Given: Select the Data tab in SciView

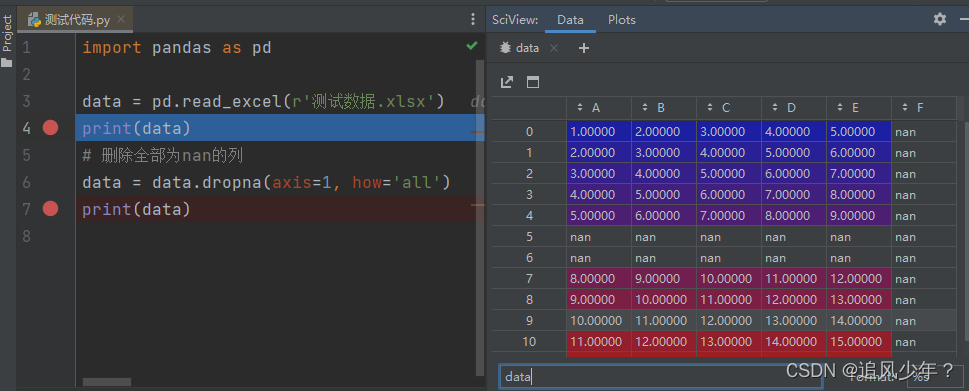Looking at the screenshot, I should tap(570, 20).
